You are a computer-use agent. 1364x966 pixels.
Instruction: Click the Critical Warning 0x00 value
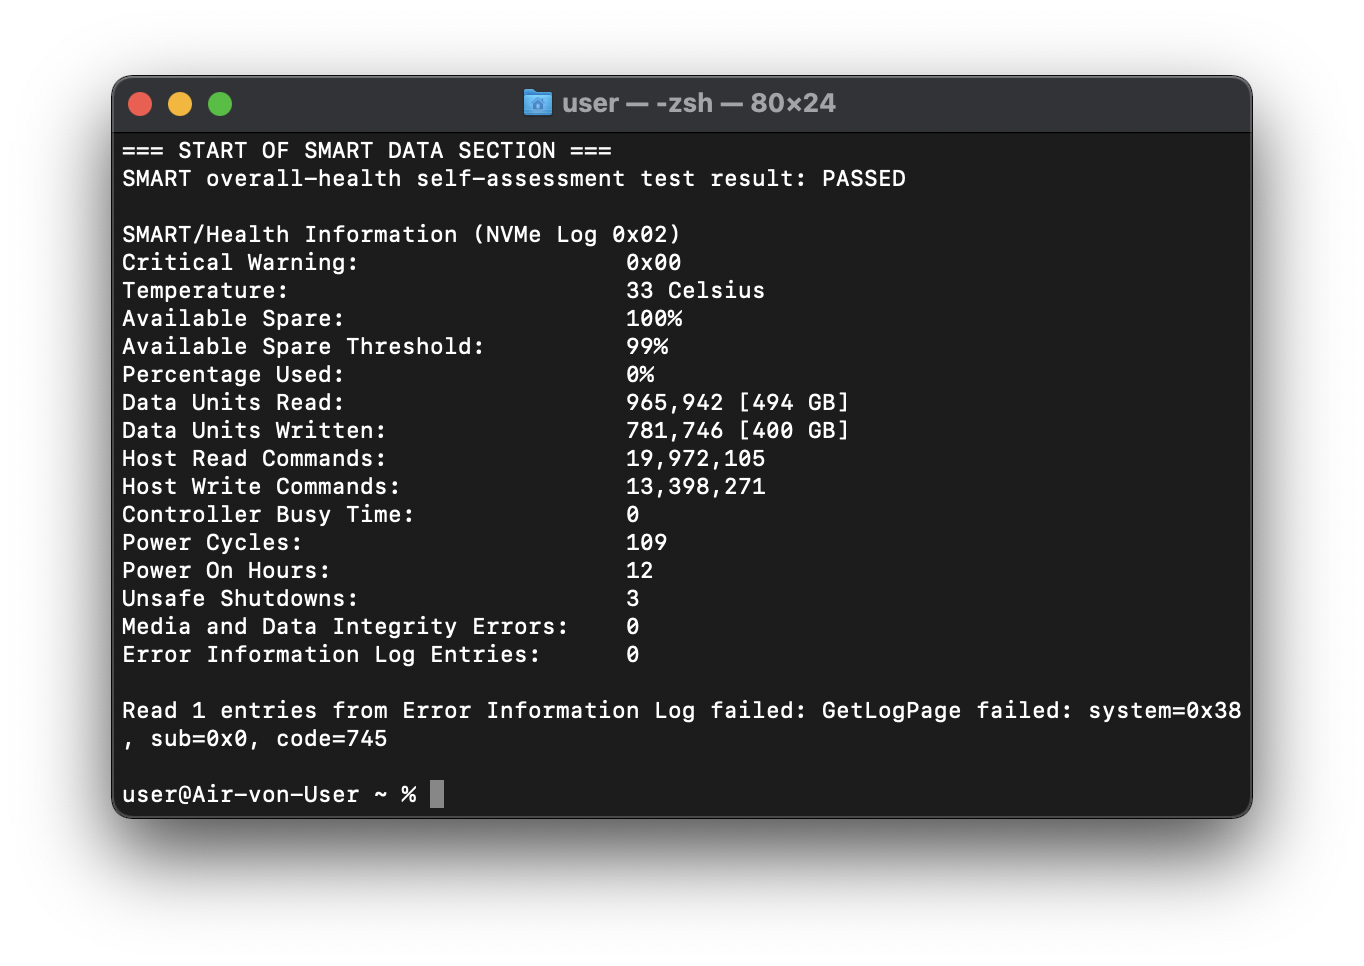click(653, 263)
